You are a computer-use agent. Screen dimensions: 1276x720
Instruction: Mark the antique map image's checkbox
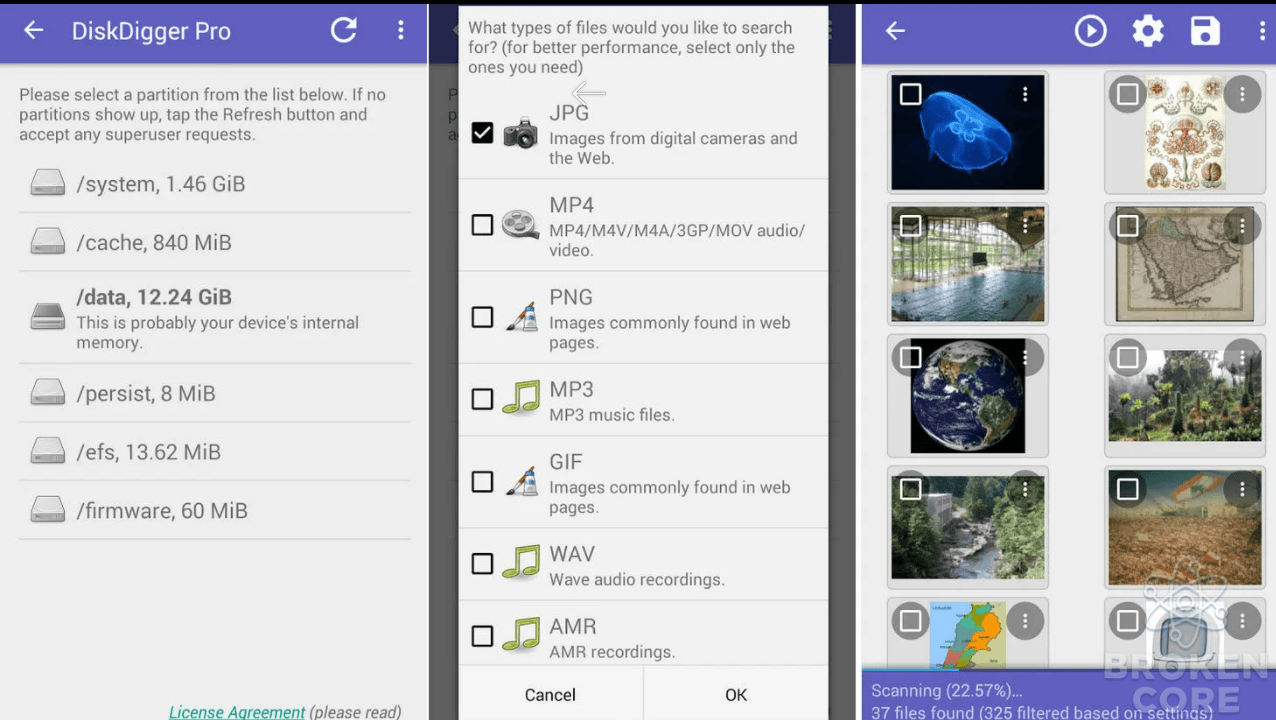coord(1127,226)
